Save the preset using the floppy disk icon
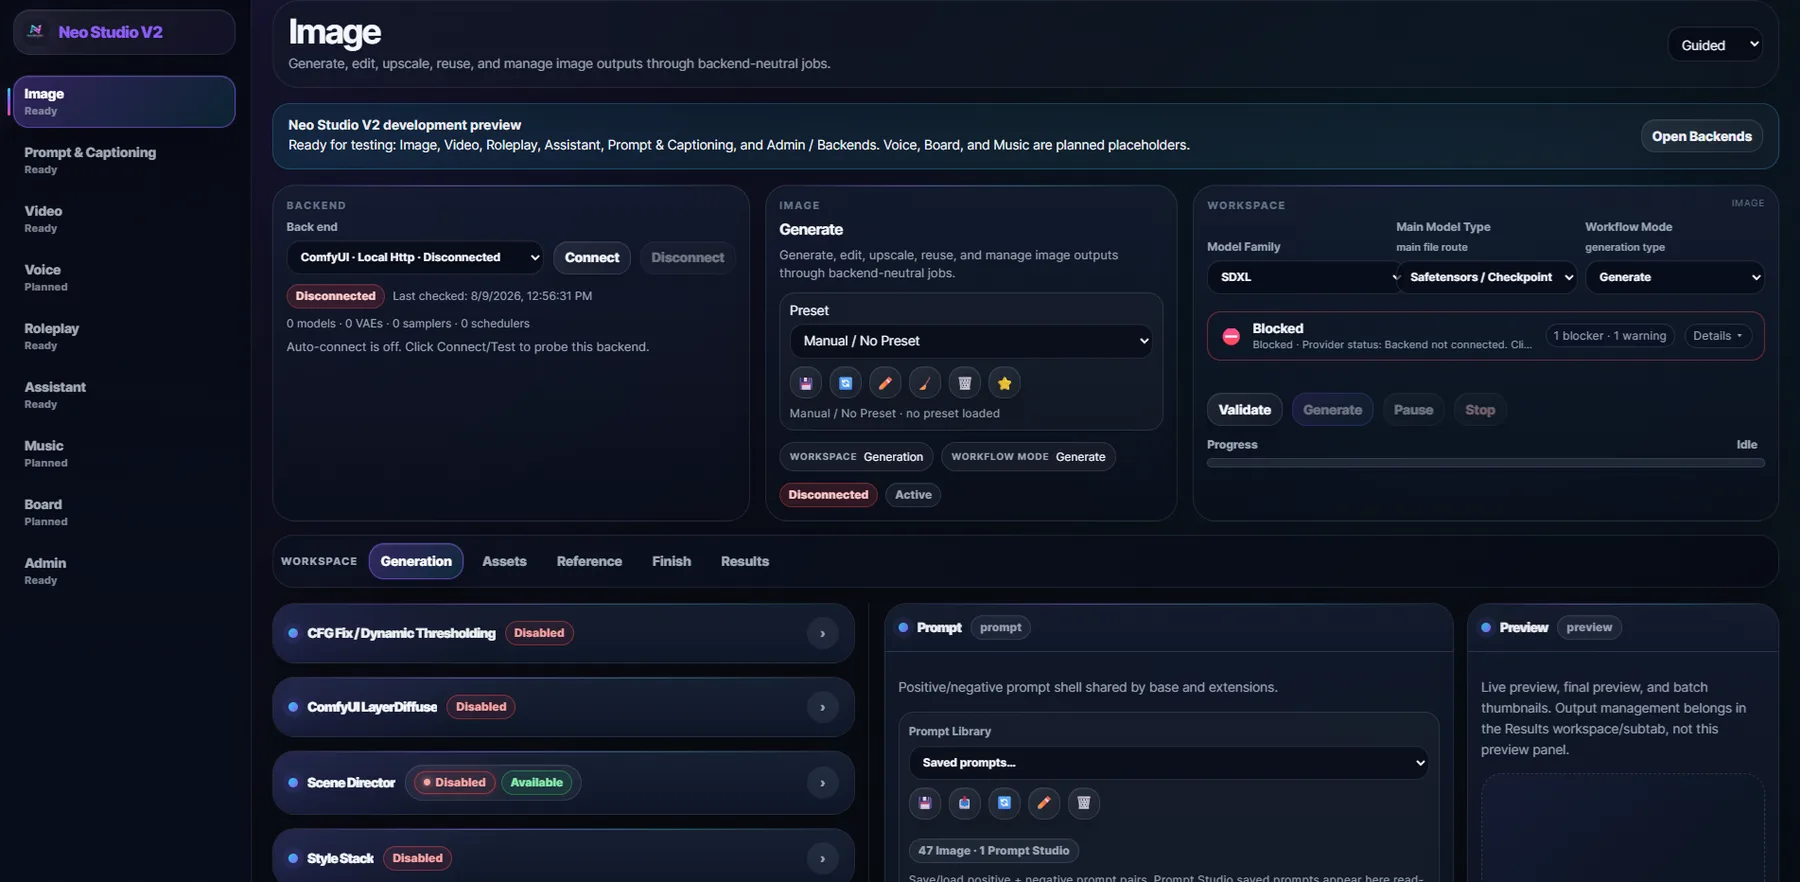This screenshot has height=882, width=1800. coord(806,383)
